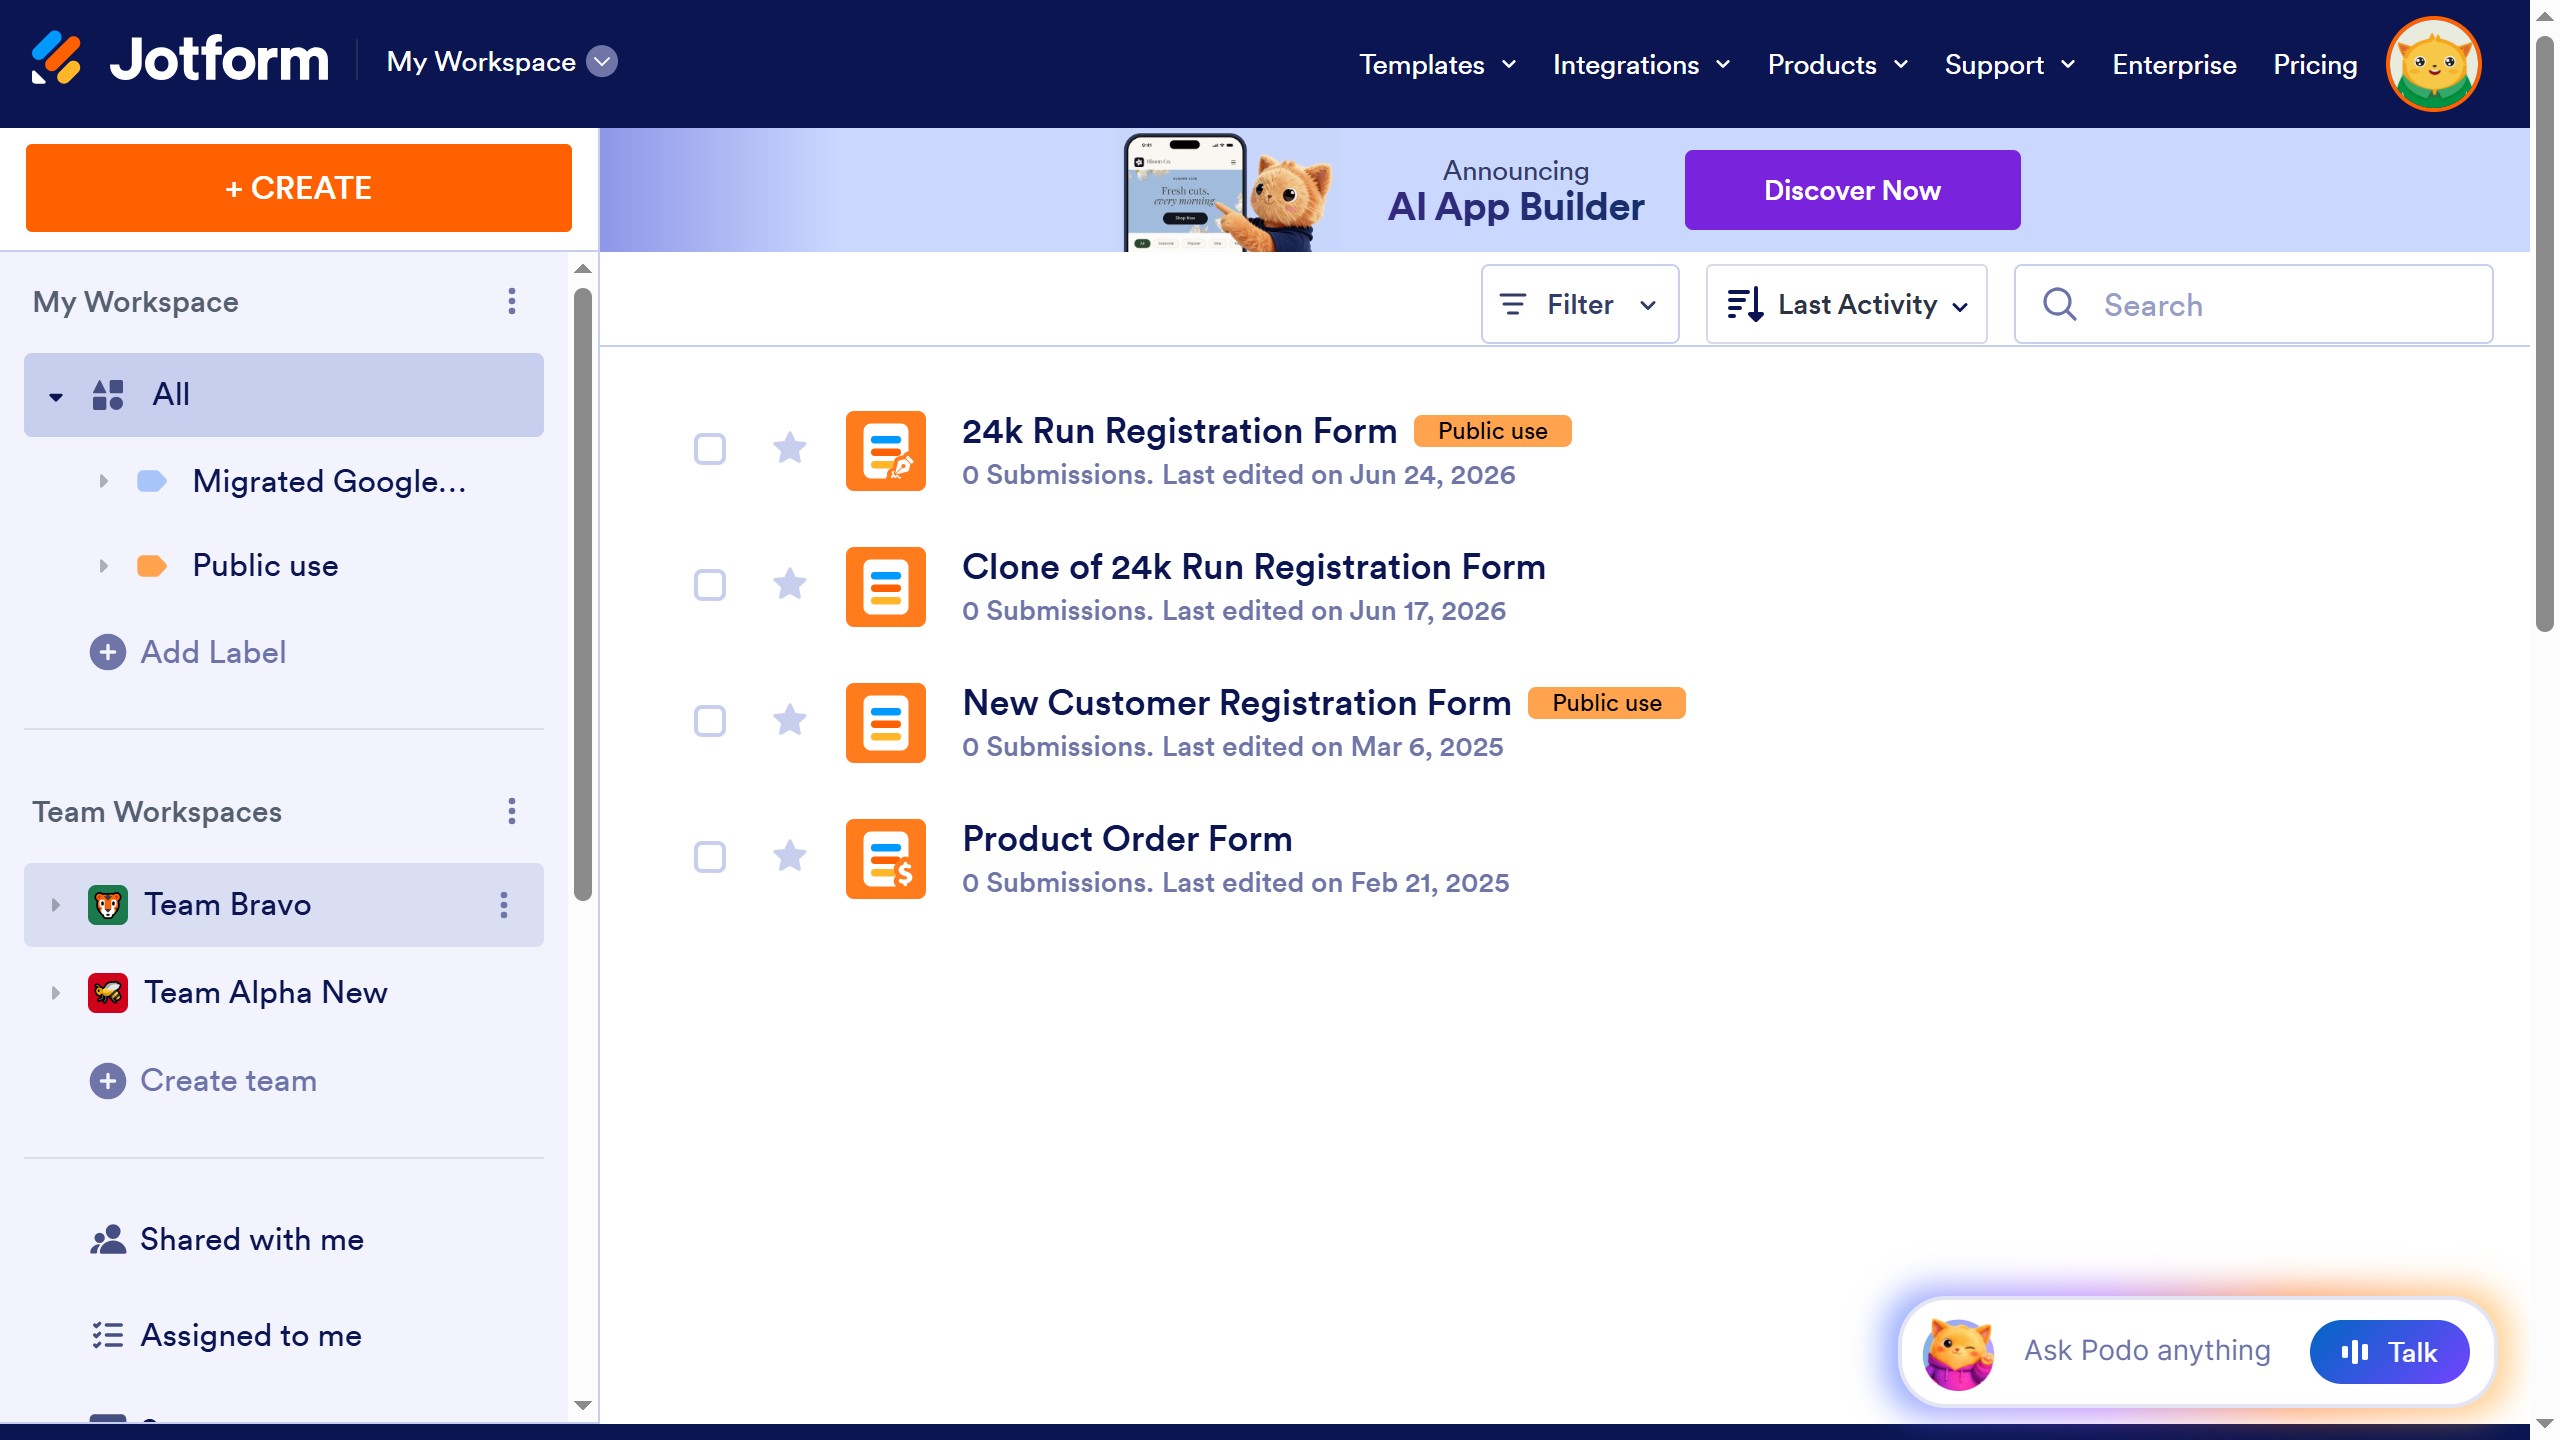Screen dimensions: 2560x1440
Task: Open the Products menu
Action: click(x=1838, y=65)
